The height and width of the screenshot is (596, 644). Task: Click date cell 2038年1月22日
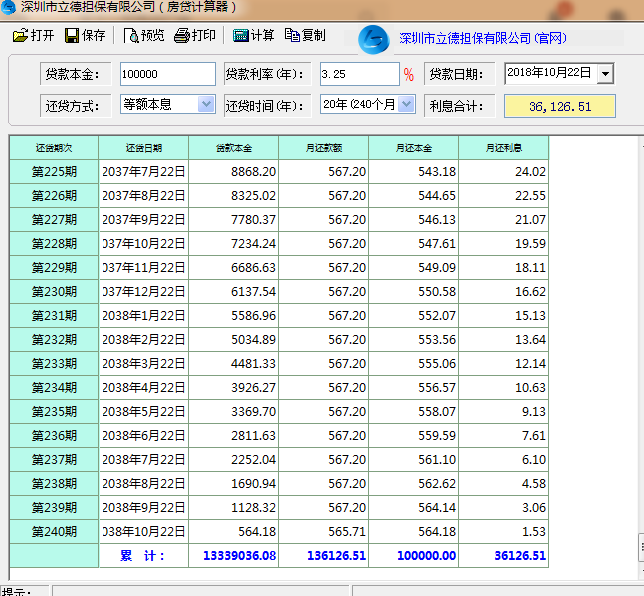pos(144,316)
